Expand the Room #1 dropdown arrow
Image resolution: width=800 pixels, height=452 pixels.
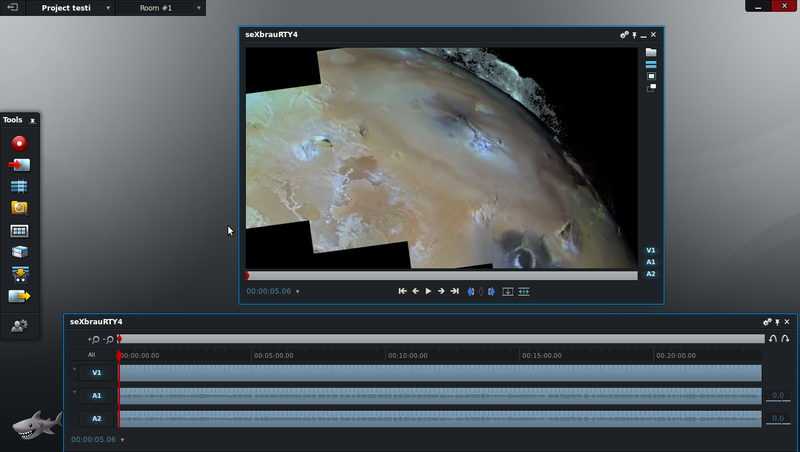pyautogui.click(x=198, y=8)
